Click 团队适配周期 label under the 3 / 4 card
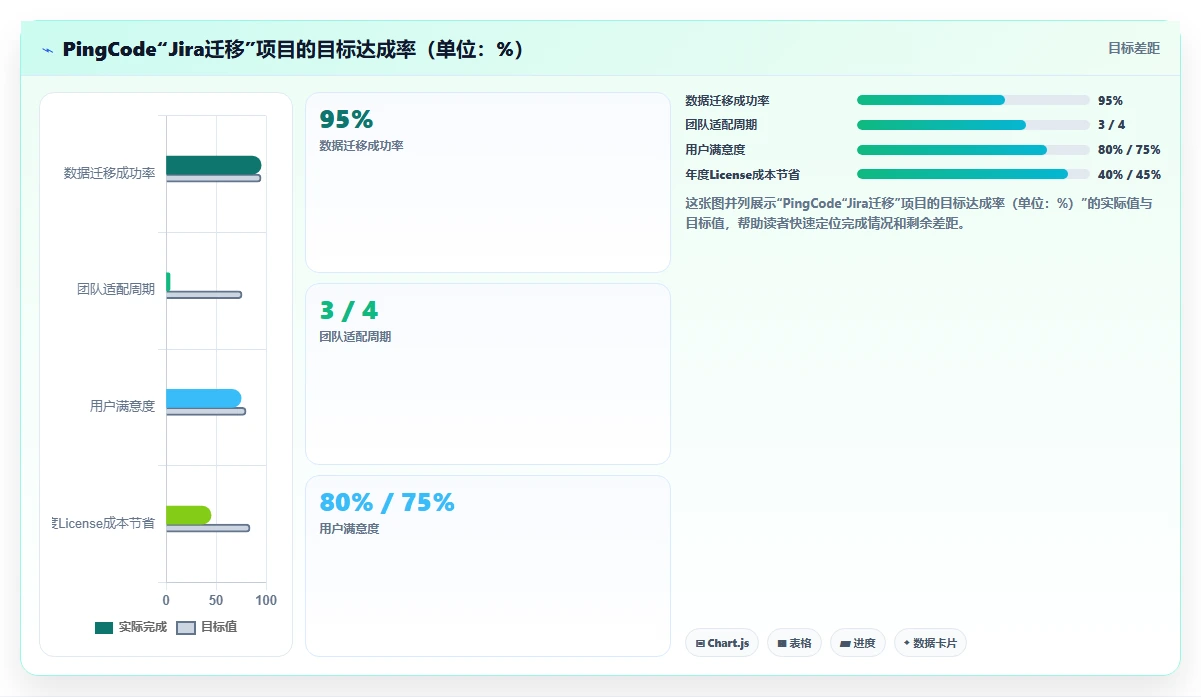This screenshot has height=697, width=1201. pyautogui.click(x=355, y=337)
